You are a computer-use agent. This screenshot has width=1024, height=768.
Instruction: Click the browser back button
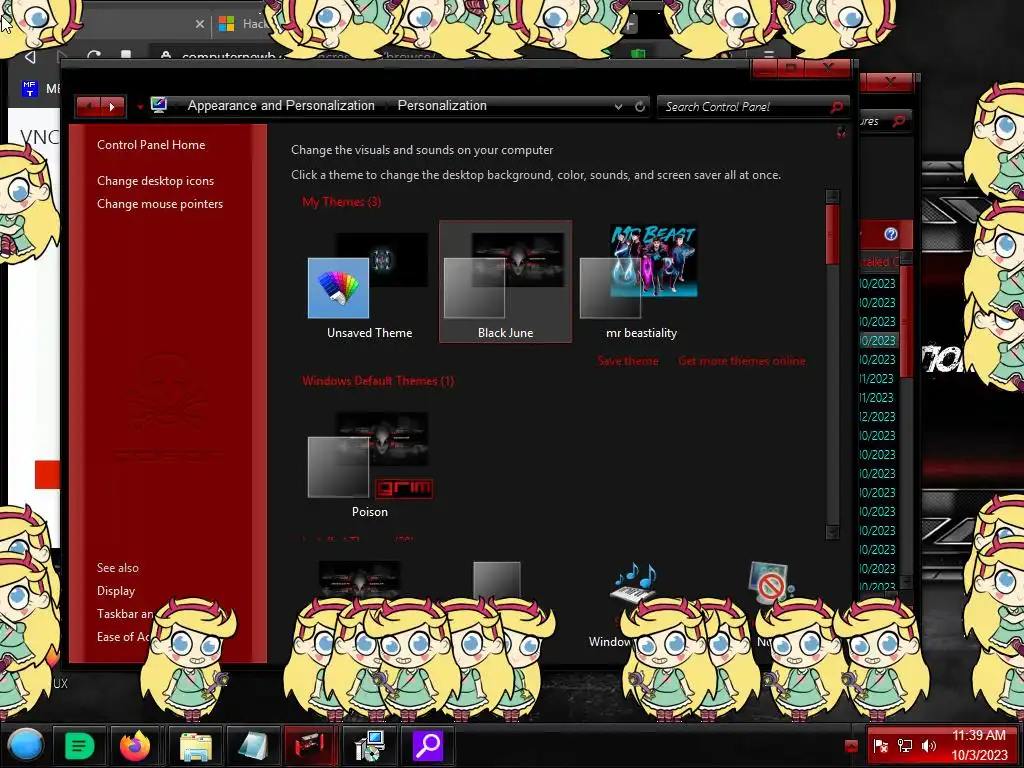click(30, 57)
